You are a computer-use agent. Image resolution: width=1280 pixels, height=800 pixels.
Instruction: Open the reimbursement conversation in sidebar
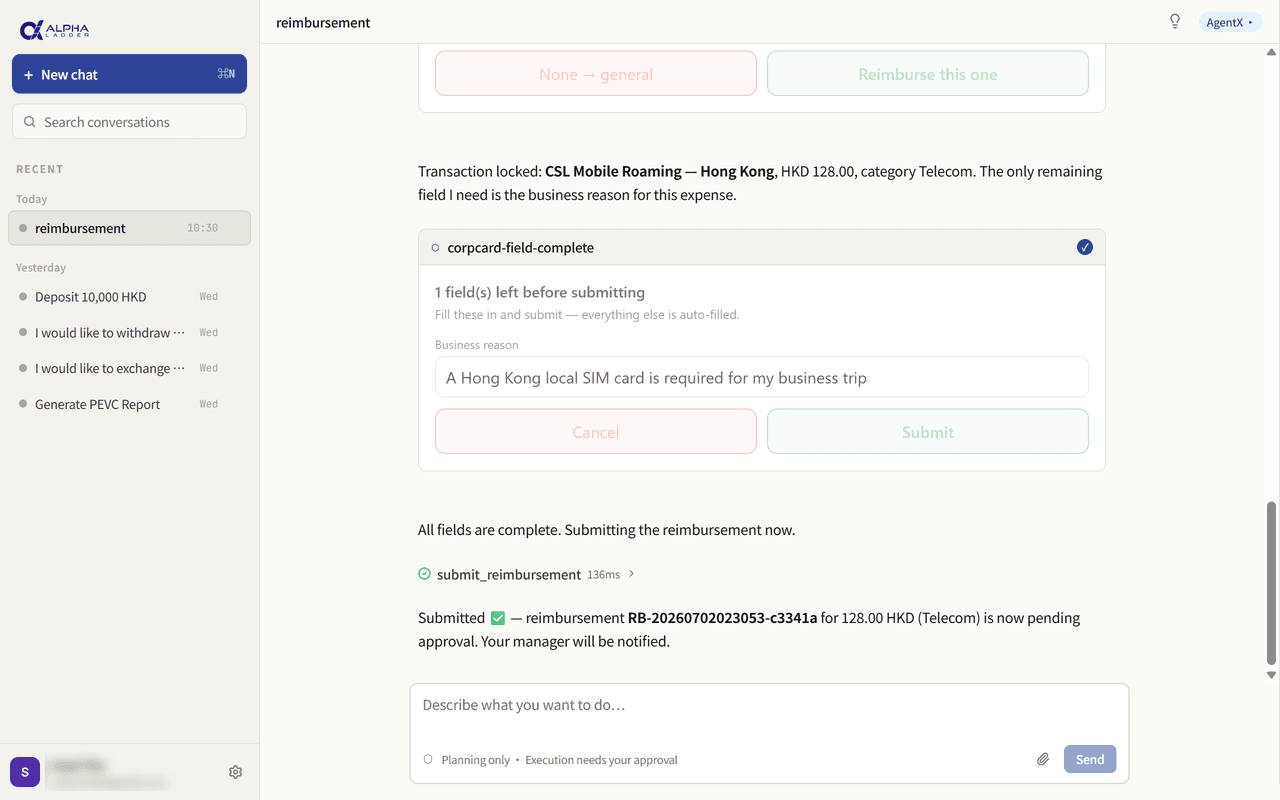pos(129,228)
